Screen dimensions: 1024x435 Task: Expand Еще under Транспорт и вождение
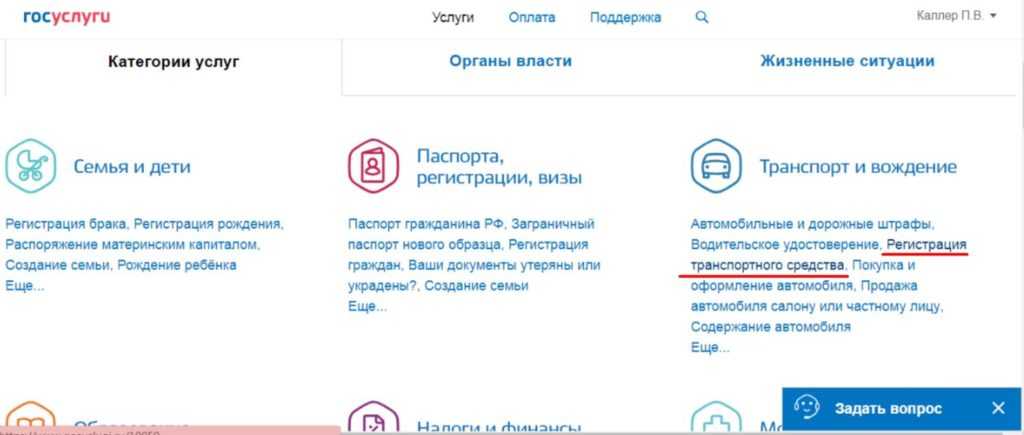pyautogui.click(x=710, y=348)
